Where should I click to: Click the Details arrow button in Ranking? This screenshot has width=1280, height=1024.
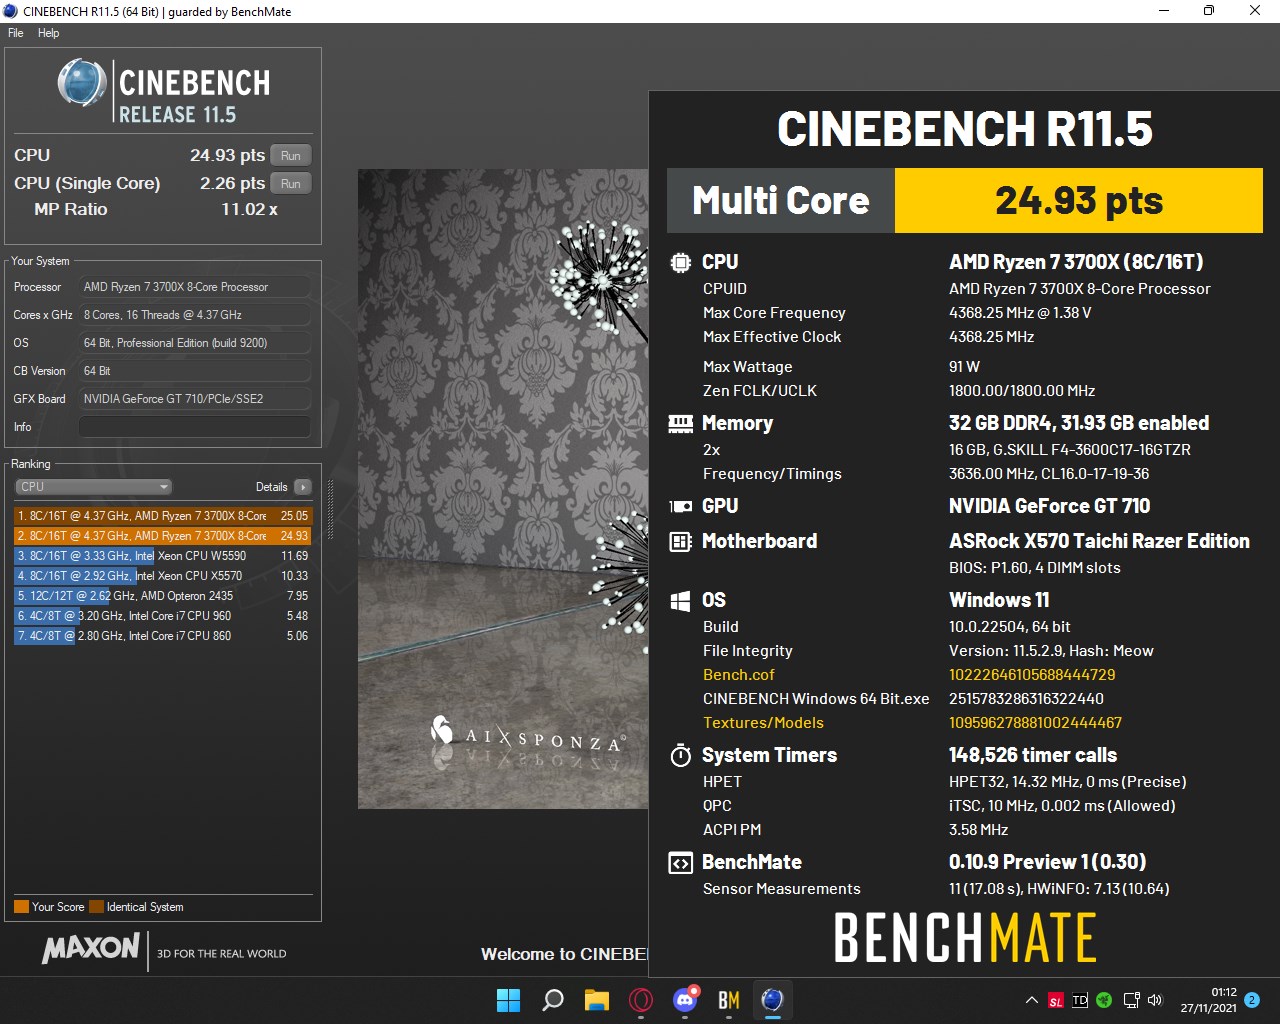click(x=303, y=487)
